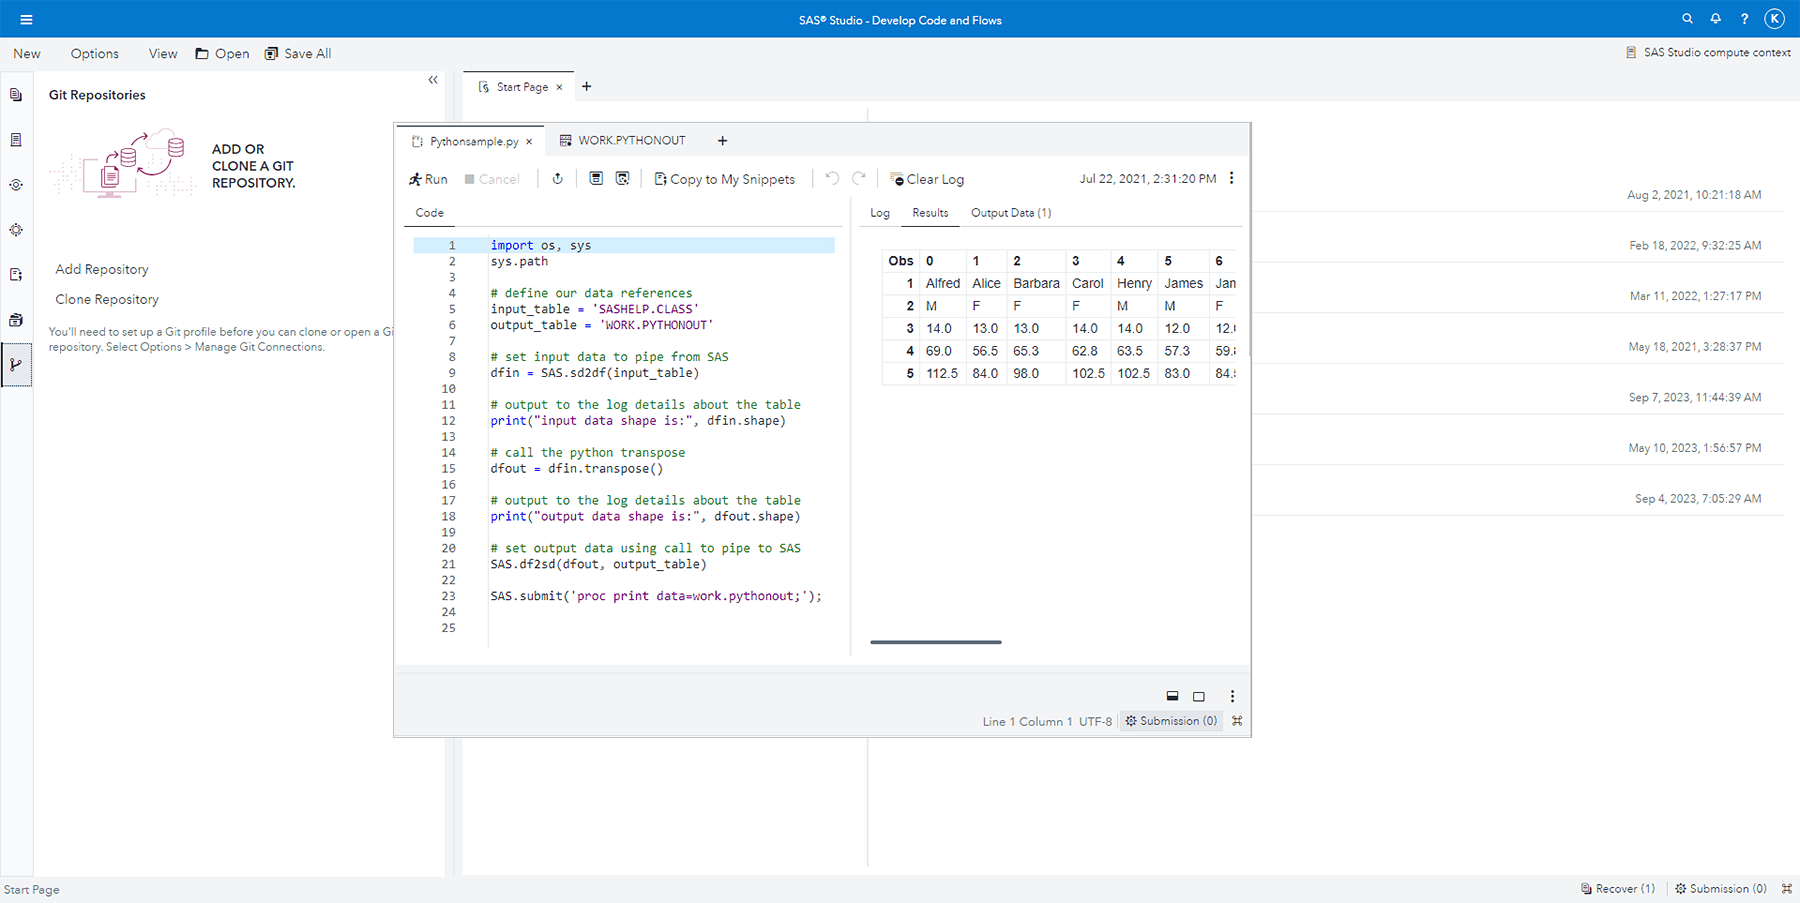
Task: Open the Snippets pane in sidebar
Action: [x=16, y=275]
